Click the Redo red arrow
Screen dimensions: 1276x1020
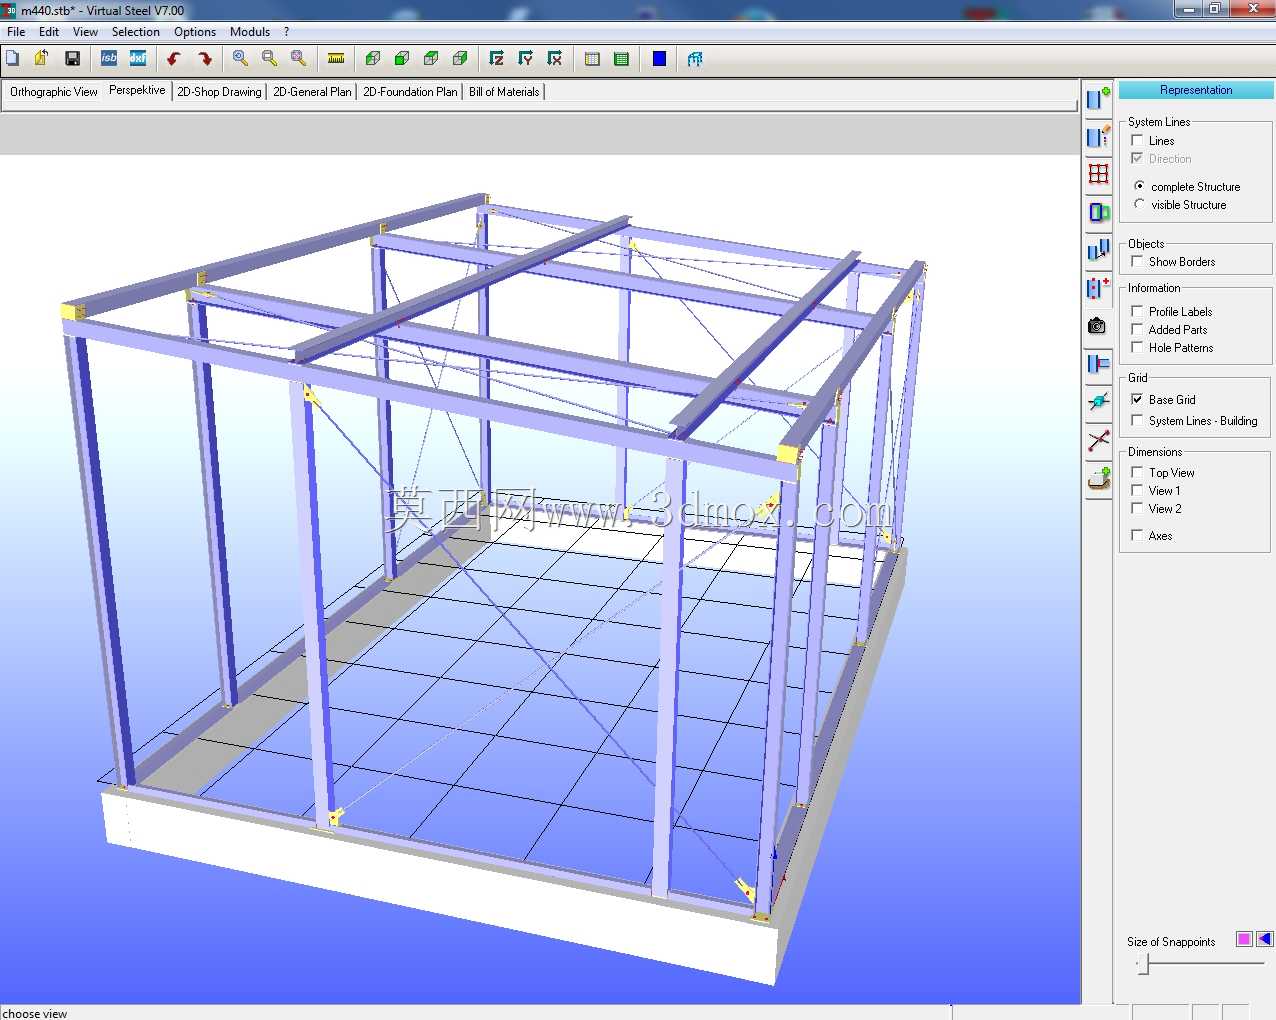(205, 59)
